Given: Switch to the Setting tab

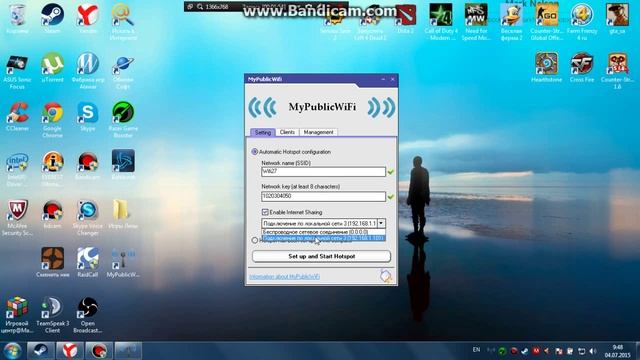Looking at the screenshot, I should tap(263, 132).
